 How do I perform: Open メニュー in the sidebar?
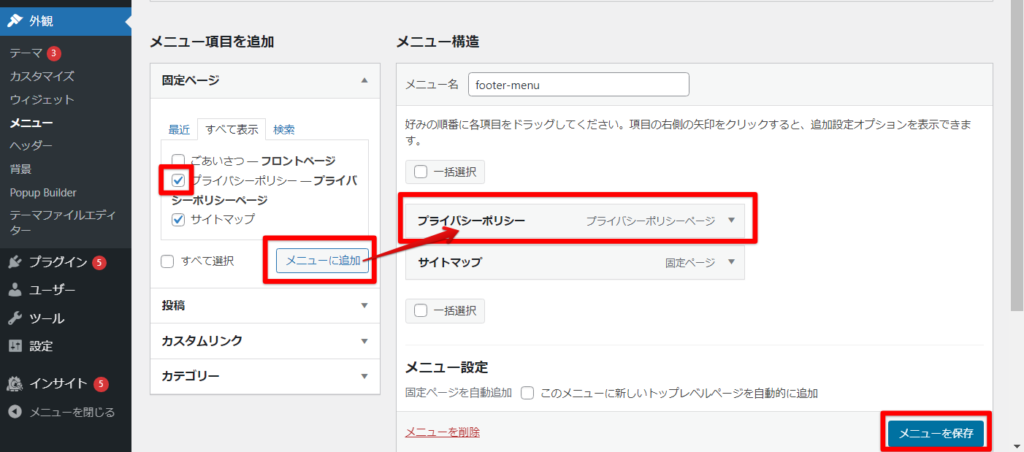pos(31,123)
